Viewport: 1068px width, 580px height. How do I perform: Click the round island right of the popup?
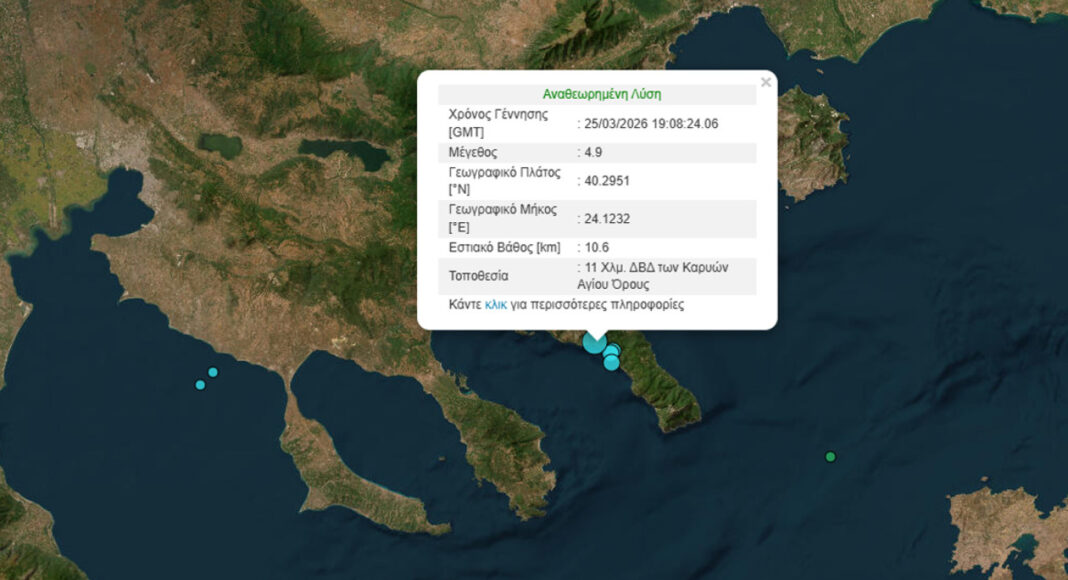pyautogui.click(x=812, y=140)
